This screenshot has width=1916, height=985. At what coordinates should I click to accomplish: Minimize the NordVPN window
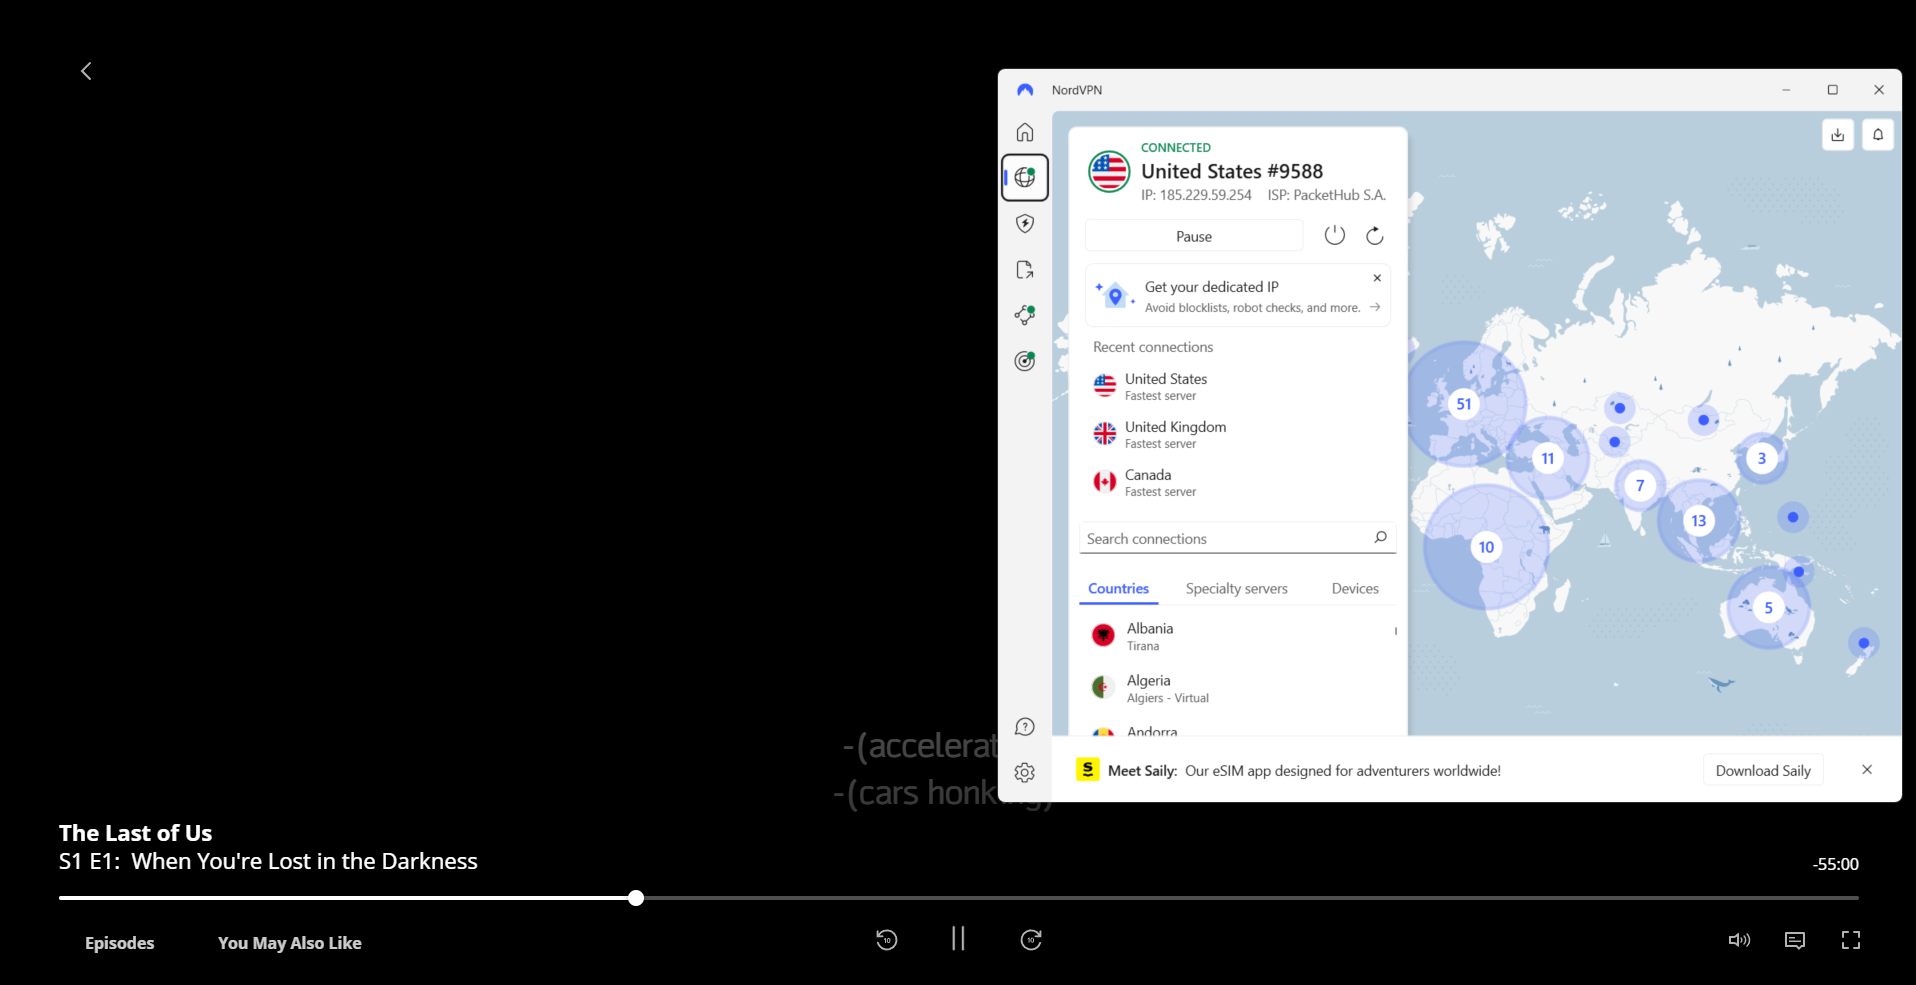click(1786, 90)
